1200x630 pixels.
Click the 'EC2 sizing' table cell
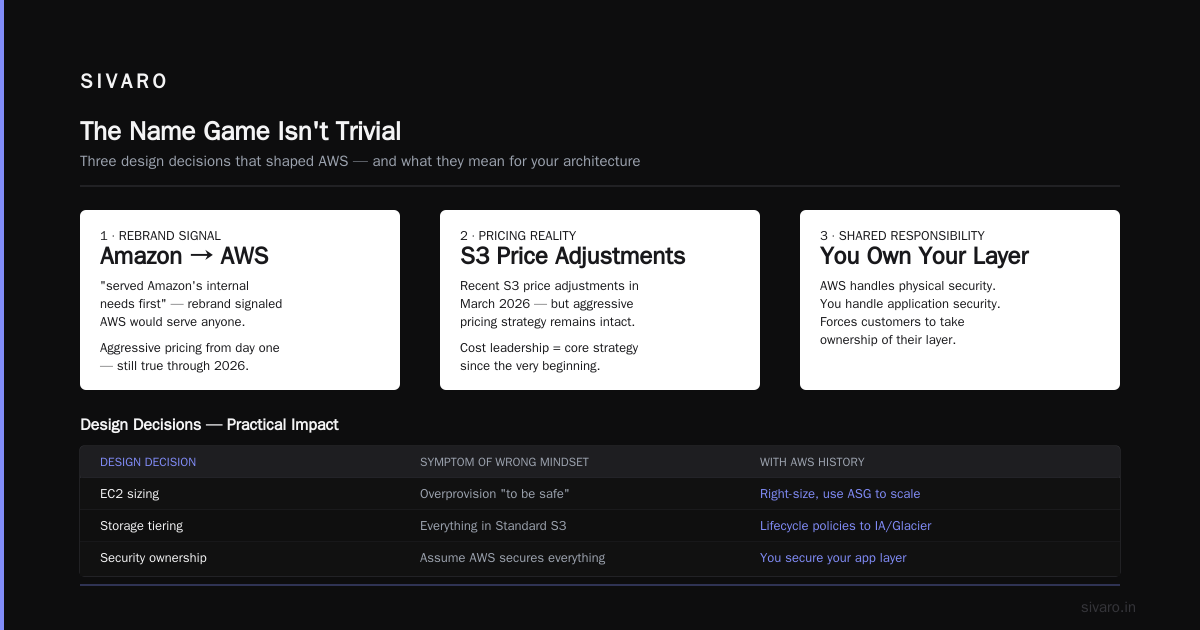[x=129, y=494]
